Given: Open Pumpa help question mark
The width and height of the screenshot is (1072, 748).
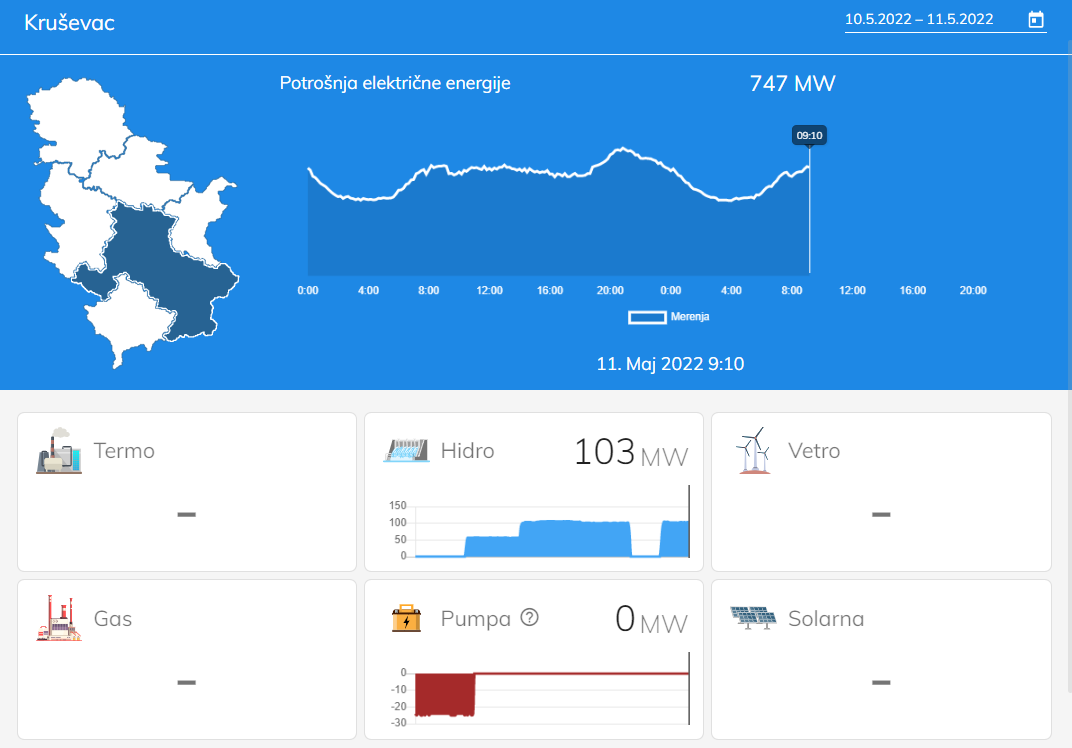Looking at the screenshot, I should click(530, 618).
